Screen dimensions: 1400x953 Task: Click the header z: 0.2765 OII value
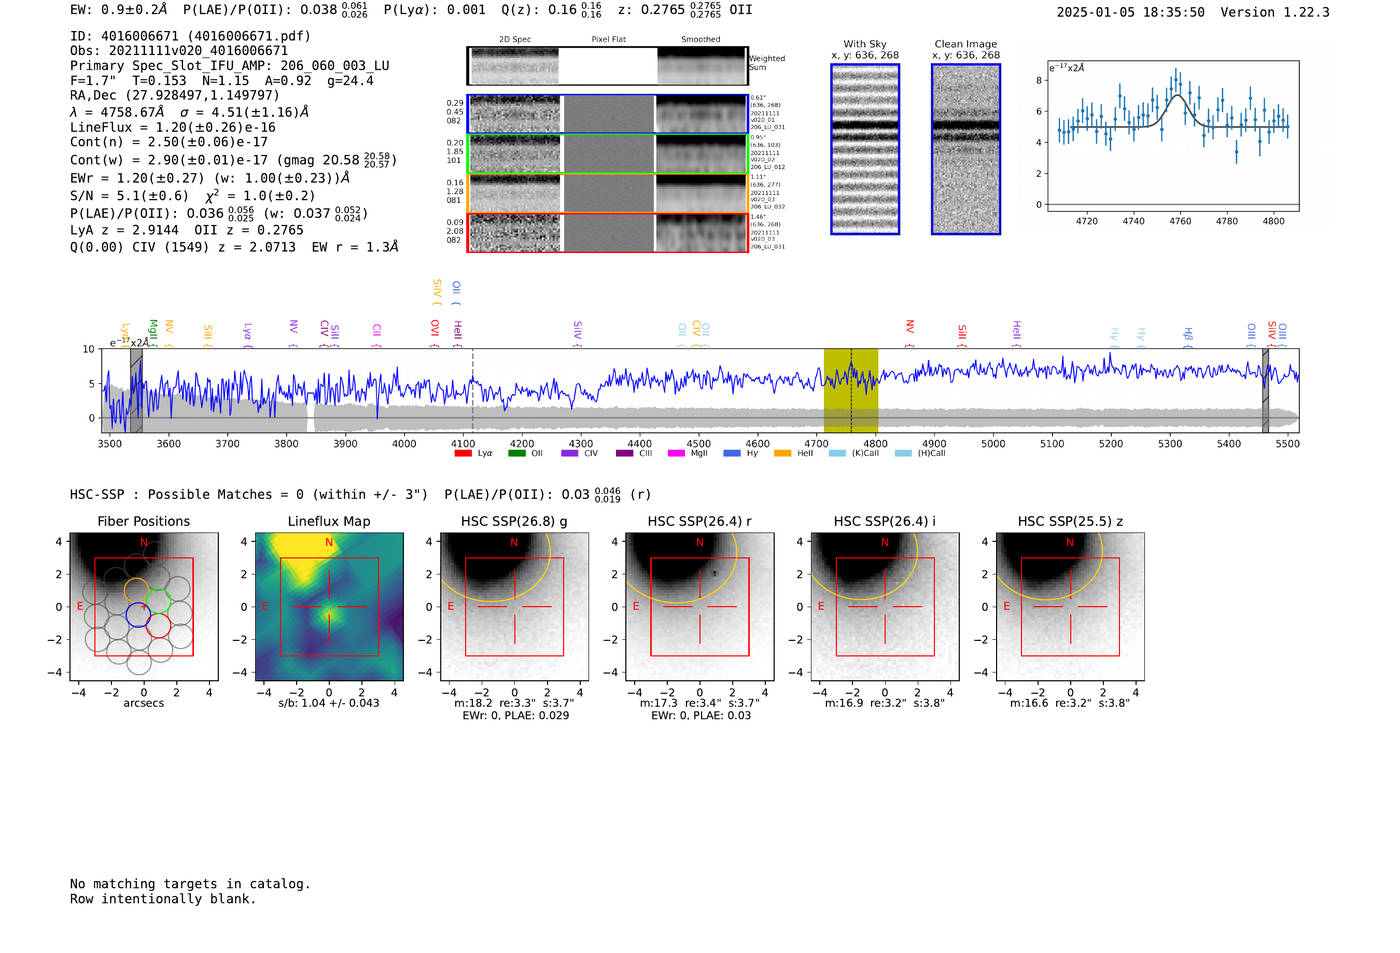(684, 10)
